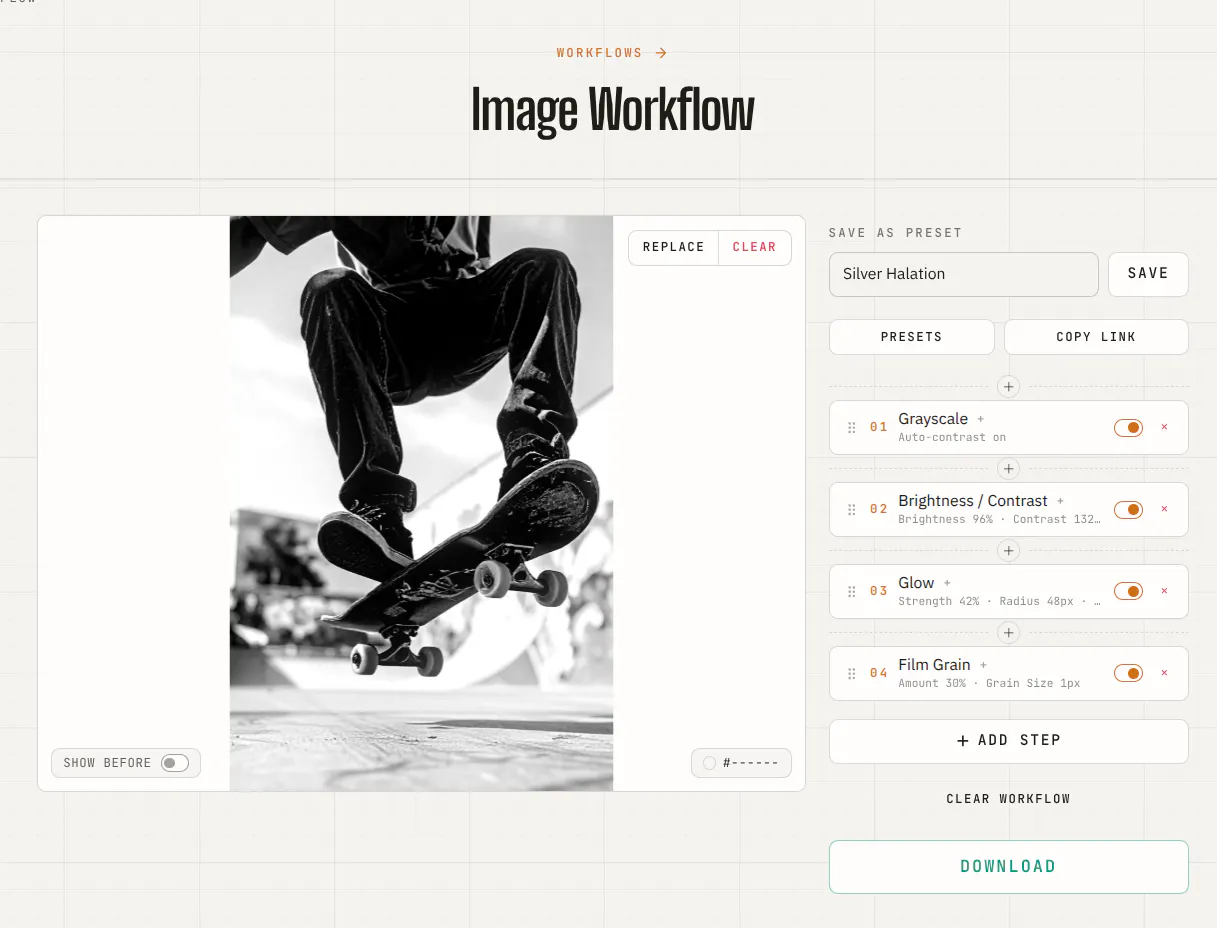Click the 'Brightness 96% · Contrast 132' summary
Screen dimensions: 1217x928
999,520
